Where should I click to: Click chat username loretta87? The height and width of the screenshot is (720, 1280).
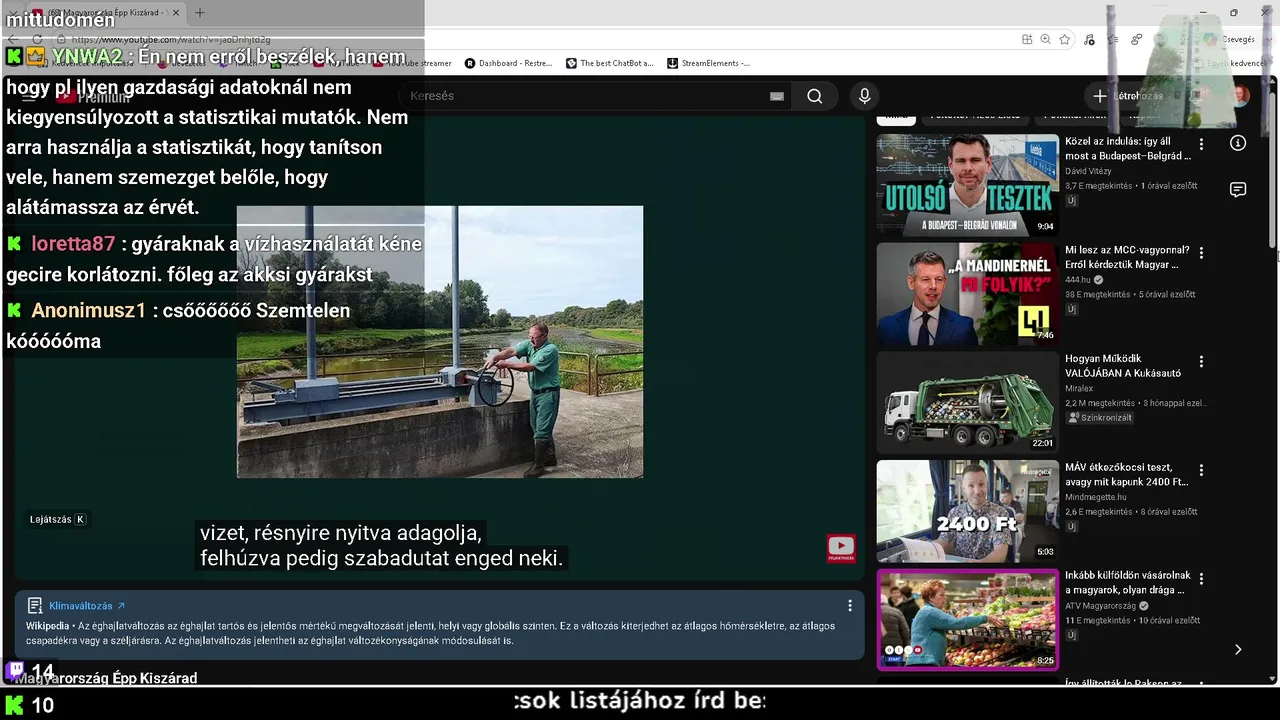click(x=73, y=244)
